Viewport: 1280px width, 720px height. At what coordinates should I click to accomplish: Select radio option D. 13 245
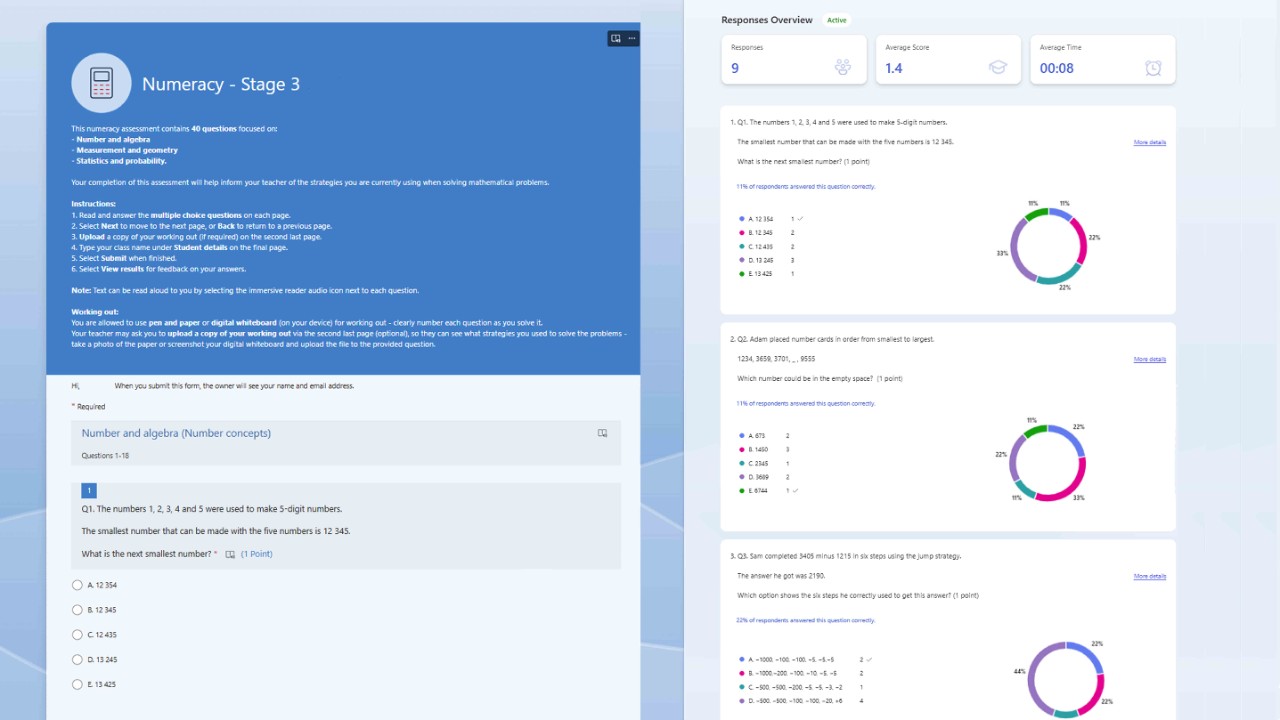click(x=77, y=660)
